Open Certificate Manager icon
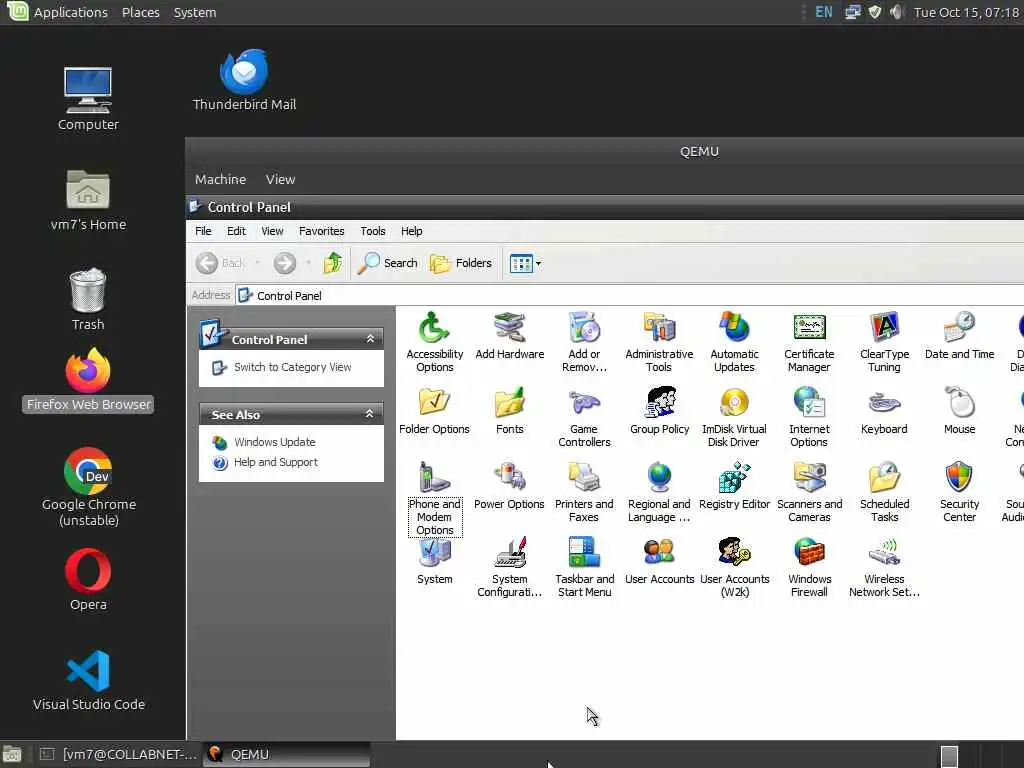The image size is (1024, 768). coord(809,342)
